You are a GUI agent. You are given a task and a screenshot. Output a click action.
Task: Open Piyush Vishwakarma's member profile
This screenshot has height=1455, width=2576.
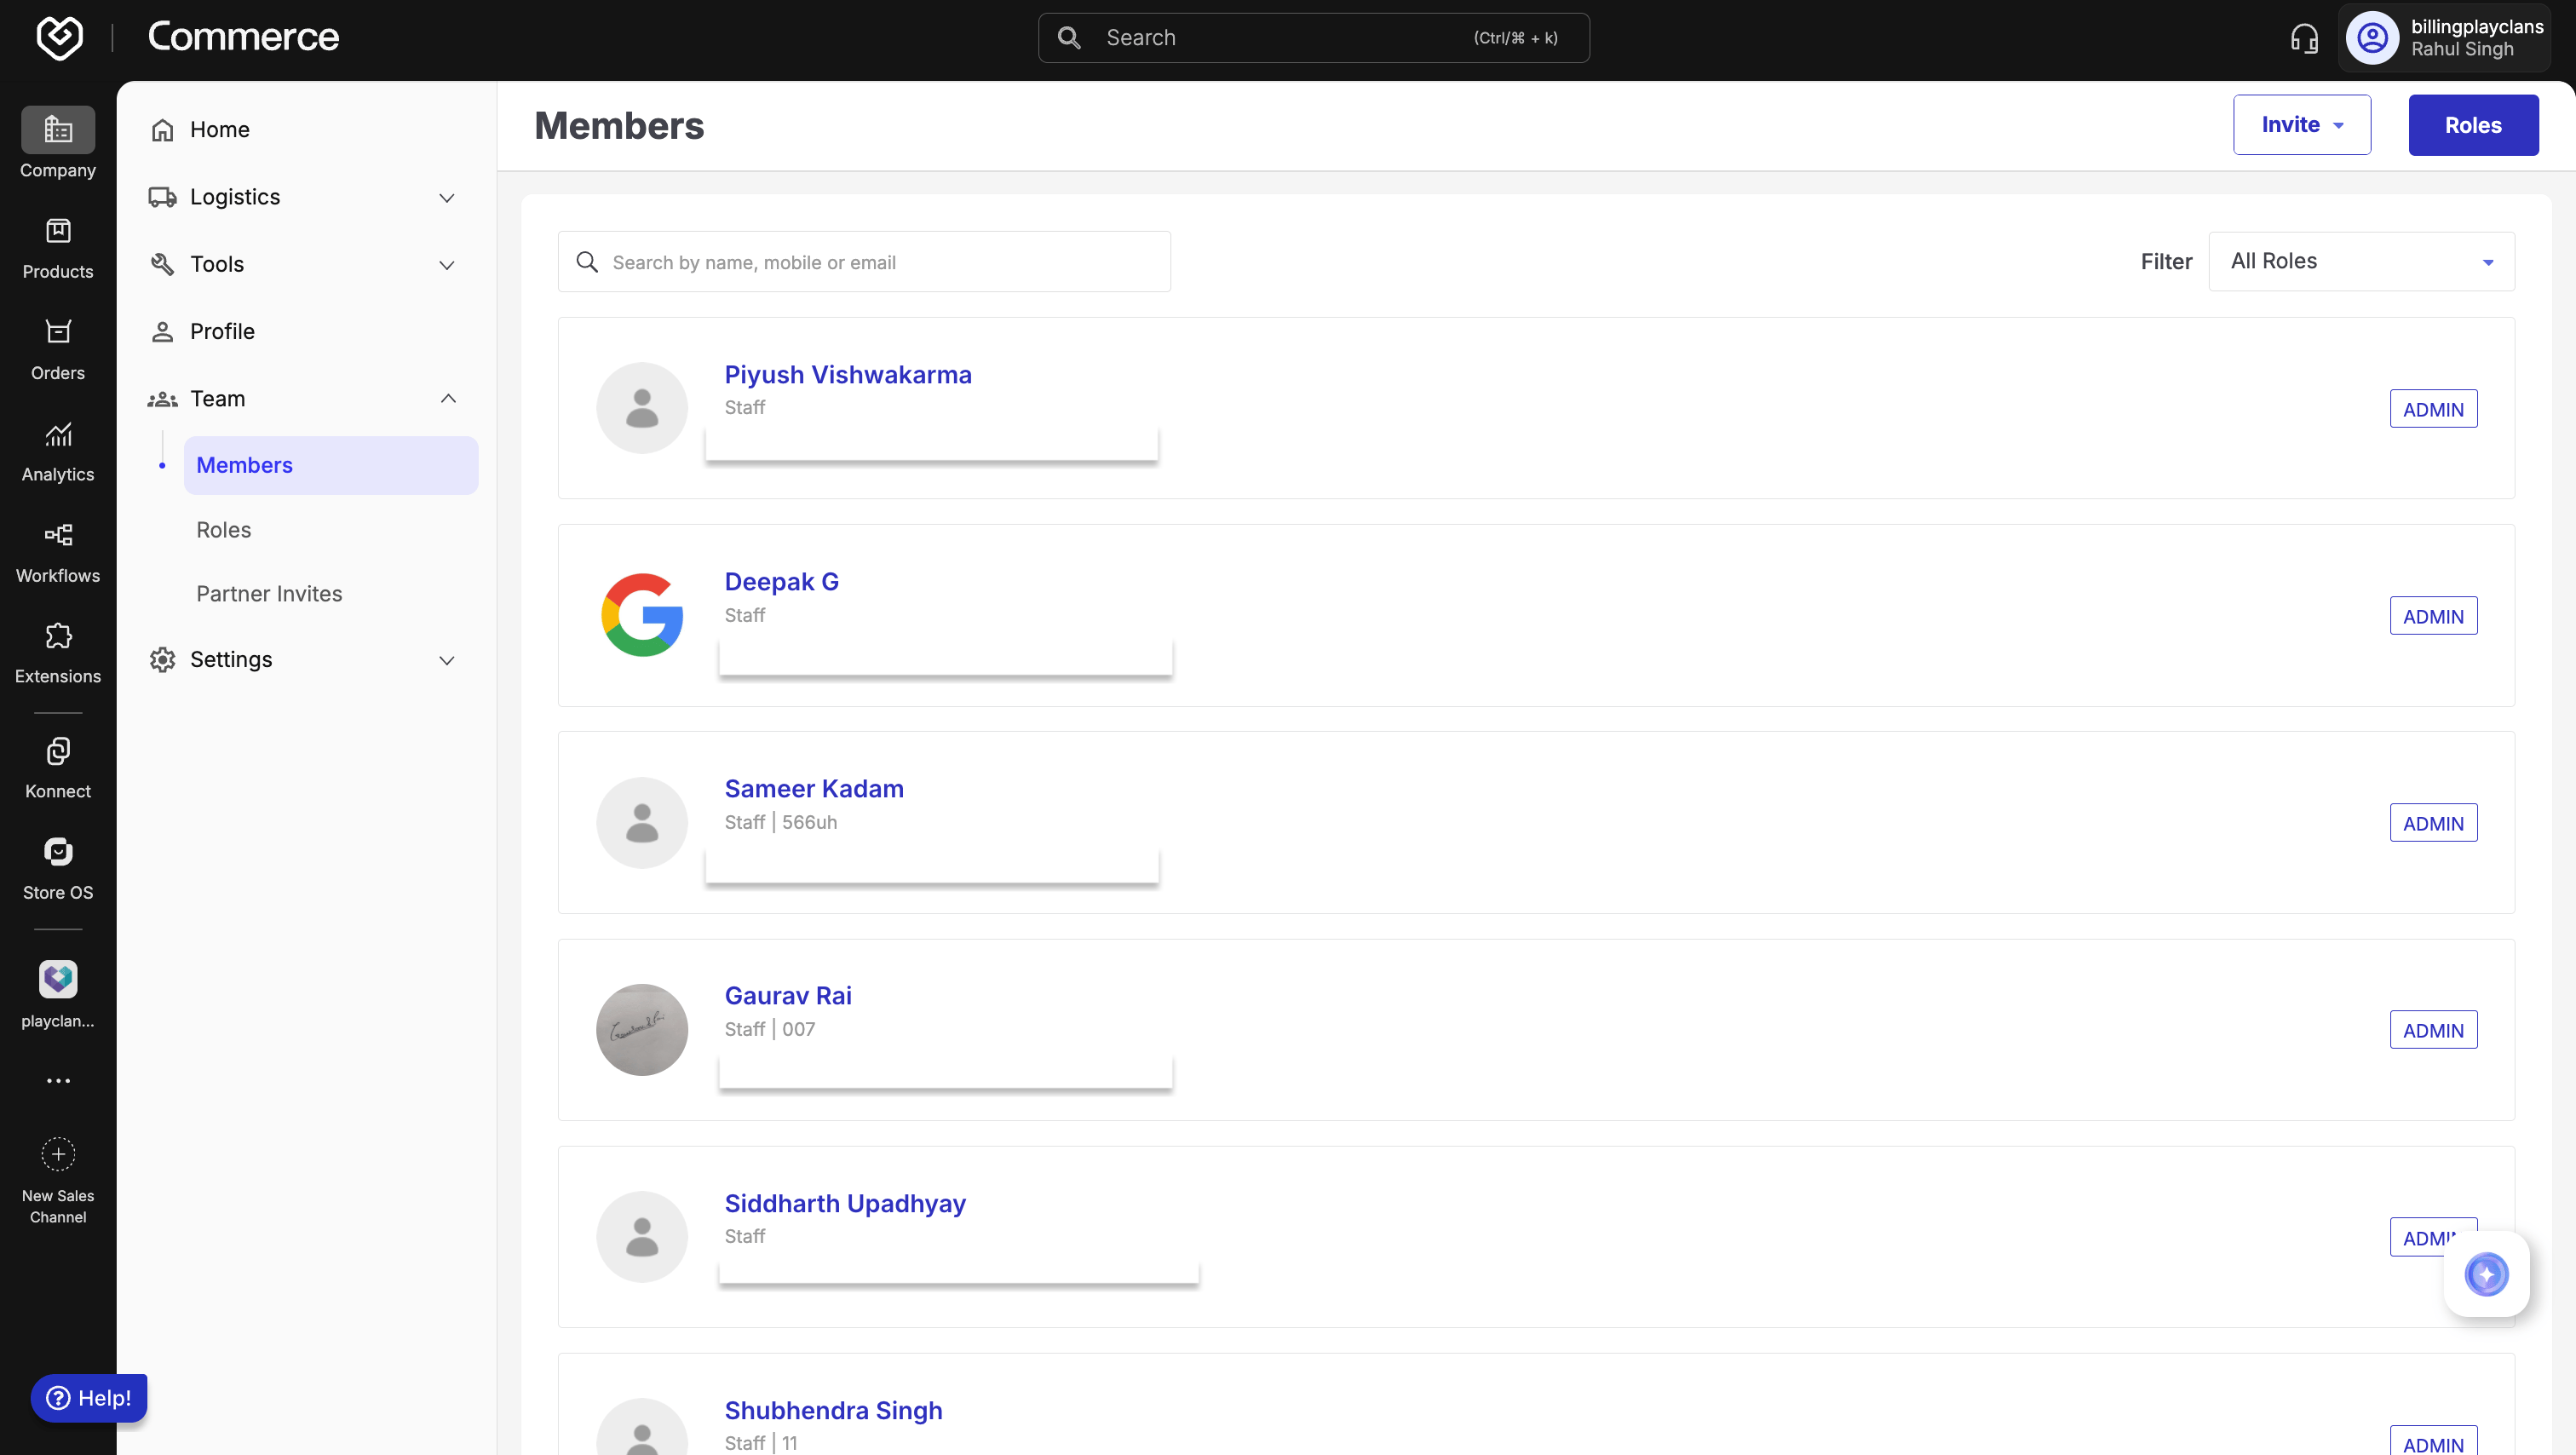point(847,375)
